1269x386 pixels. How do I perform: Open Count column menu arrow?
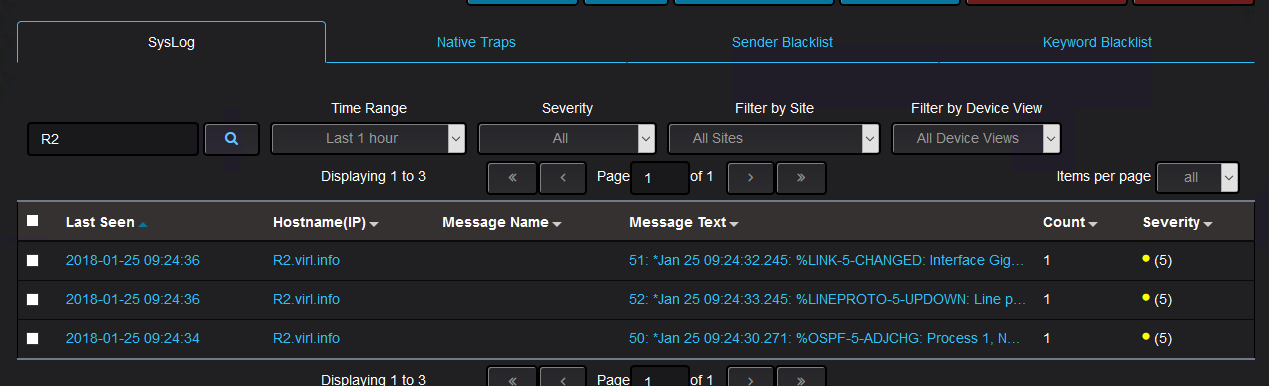click(x=1093, y=224)
